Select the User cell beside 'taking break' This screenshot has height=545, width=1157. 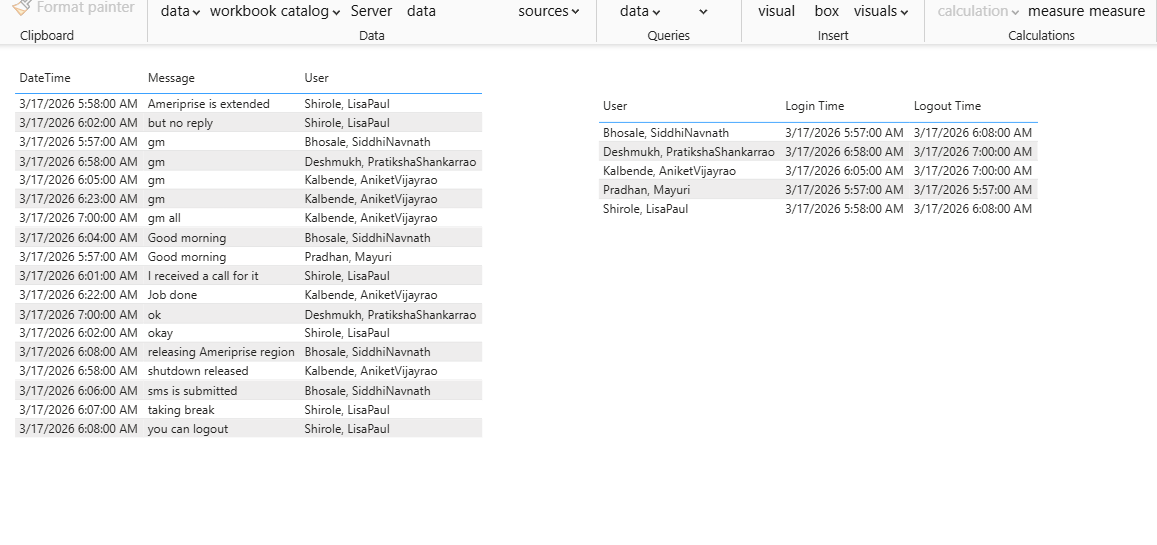coord(347,409)
